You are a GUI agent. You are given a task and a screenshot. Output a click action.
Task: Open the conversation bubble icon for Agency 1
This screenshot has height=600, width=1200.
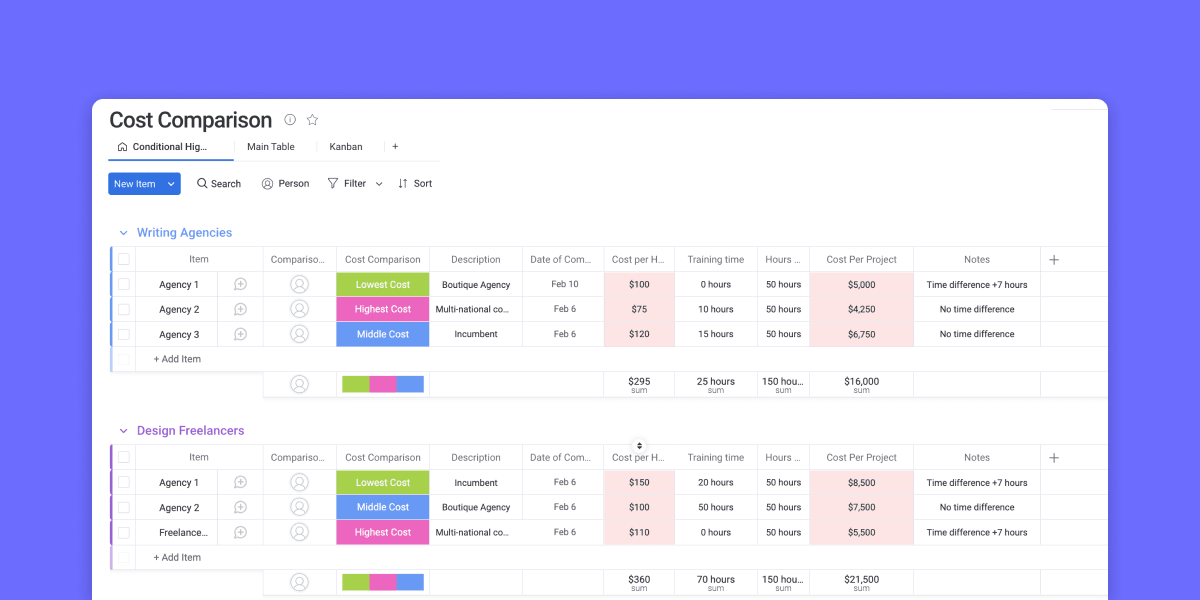[x=239, y=284]
